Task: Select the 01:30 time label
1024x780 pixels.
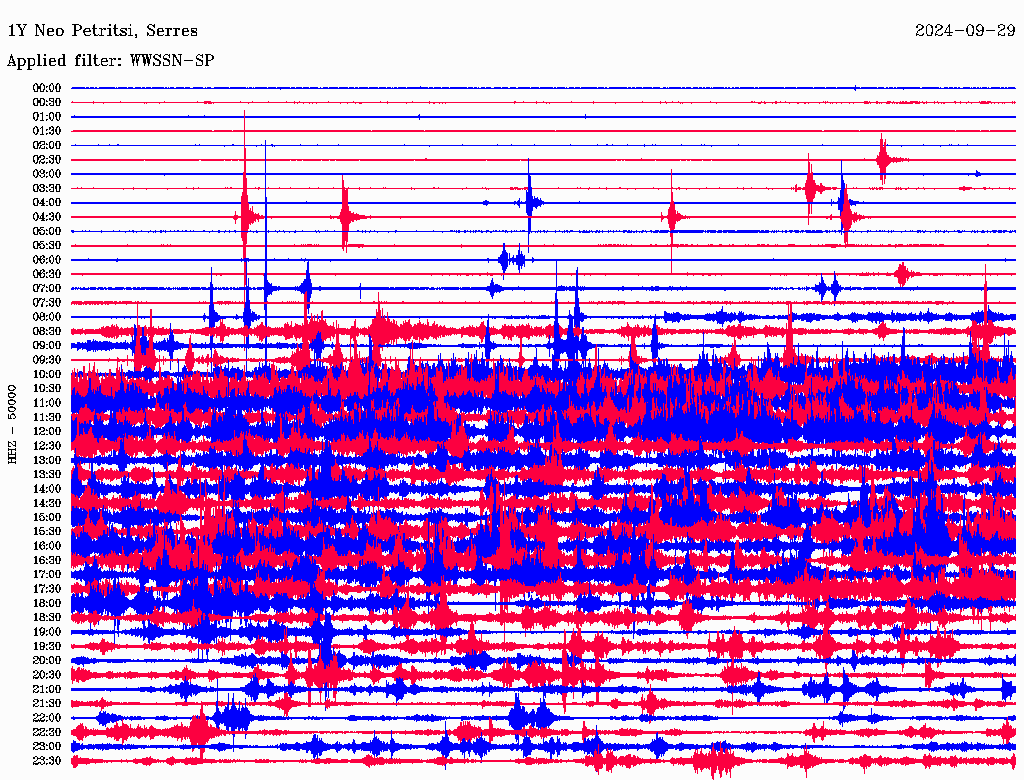Action: coord(47,131)
